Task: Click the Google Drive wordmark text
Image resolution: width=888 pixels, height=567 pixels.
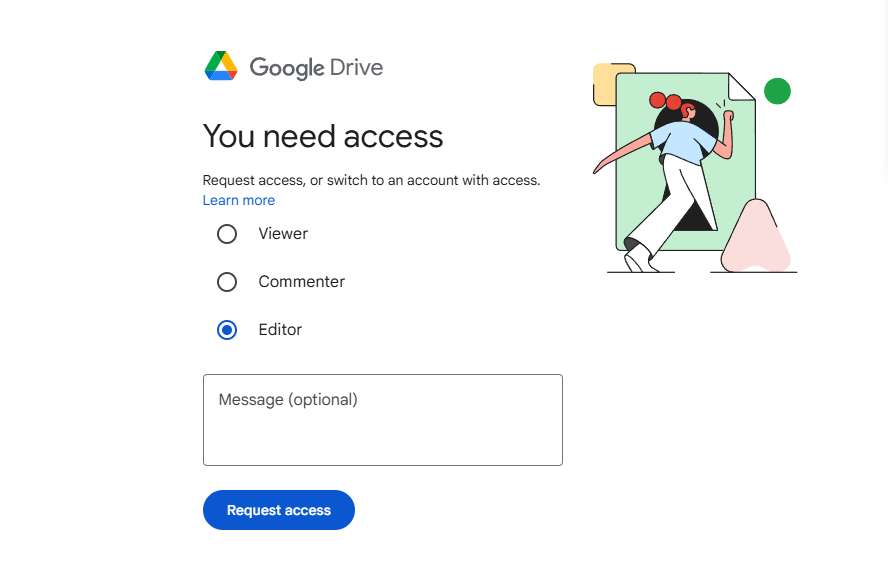Action: tap(317, 68)
